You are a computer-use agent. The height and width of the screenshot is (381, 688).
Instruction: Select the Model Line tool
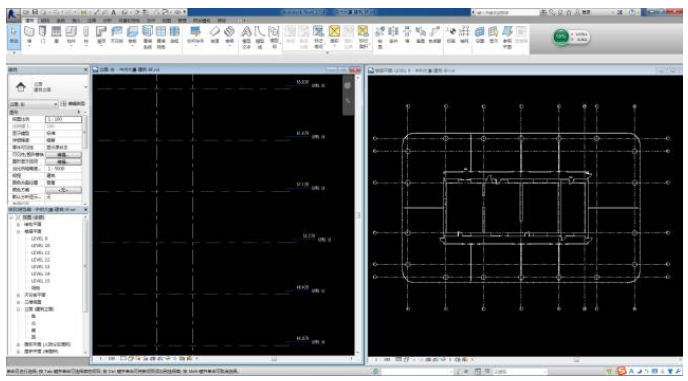(x=260, y=36)
